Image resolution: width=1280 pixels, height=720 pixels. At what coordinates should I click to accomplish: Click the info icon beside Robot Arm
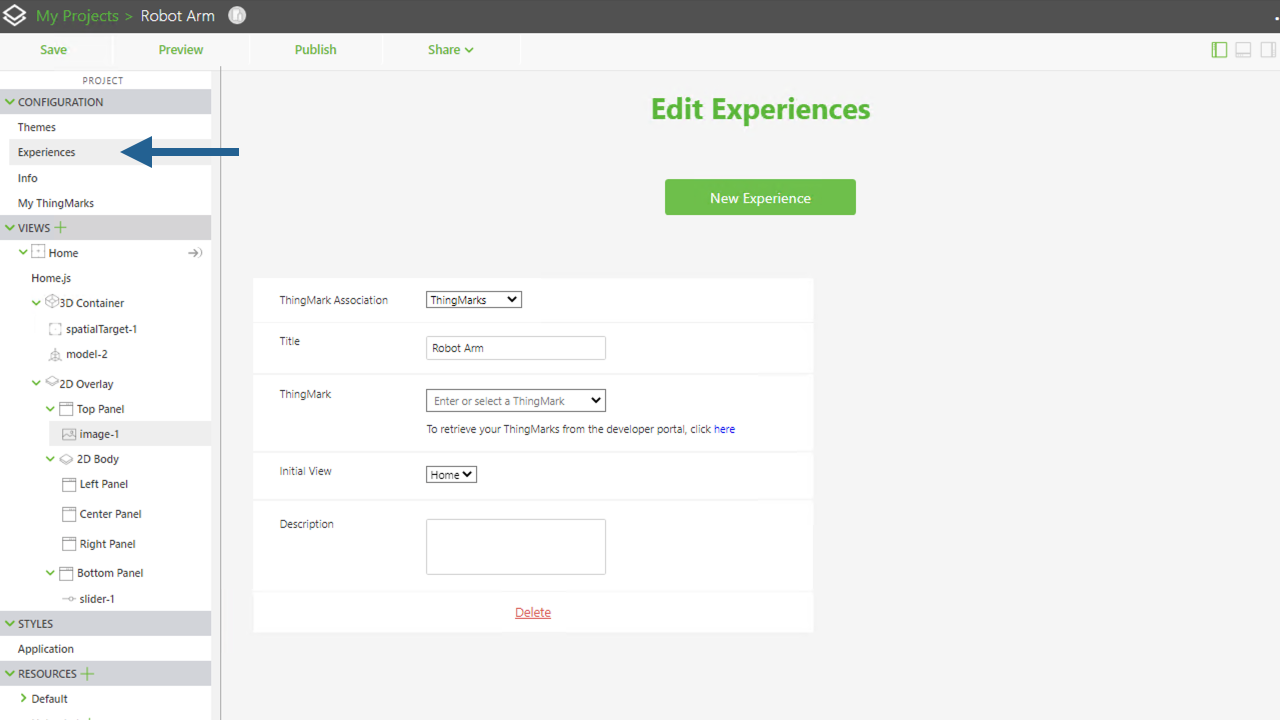tap(237, 16)
